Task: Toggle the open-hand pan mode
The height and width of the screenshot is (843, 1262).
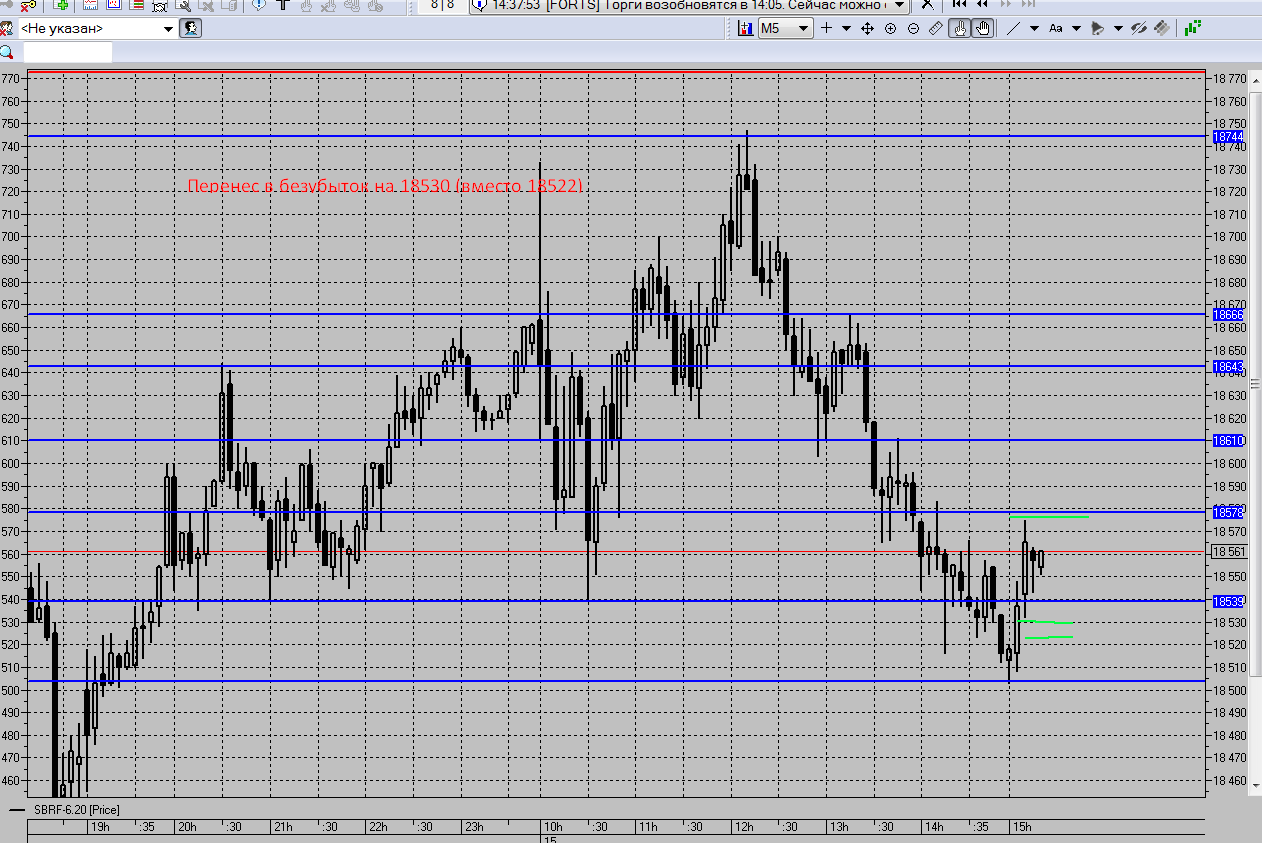Action: 982,28
